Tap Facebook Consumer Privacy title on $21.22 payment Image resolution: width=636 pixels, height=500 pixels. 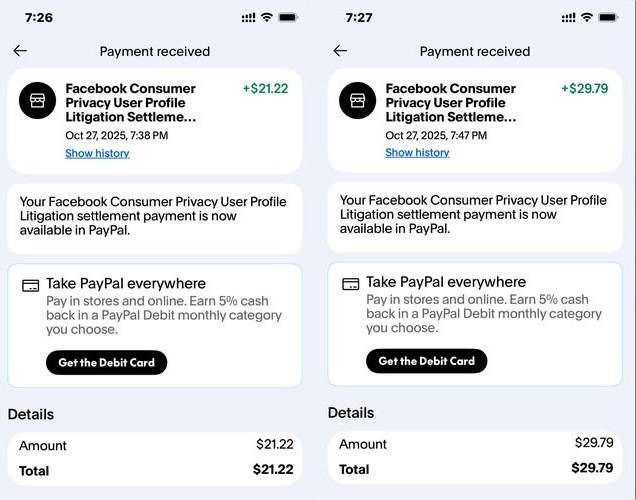coord(130,103)
